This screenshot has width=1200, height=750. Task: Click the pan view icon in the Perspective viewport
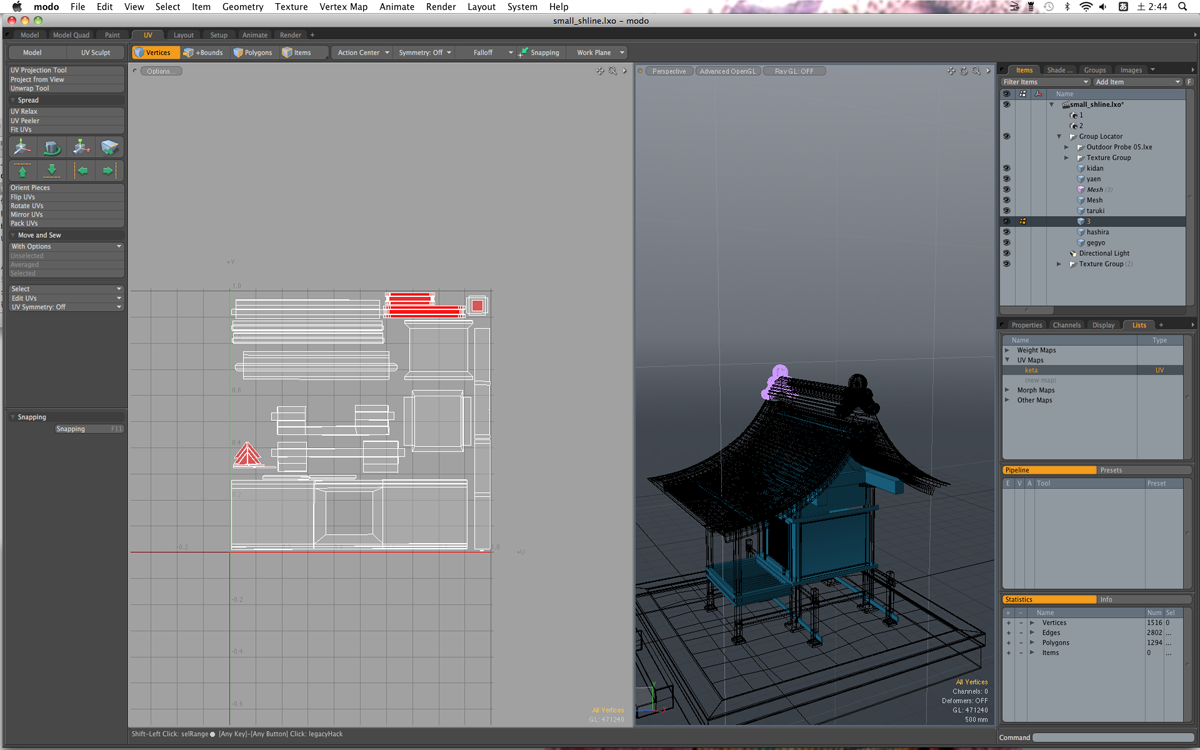952,71
